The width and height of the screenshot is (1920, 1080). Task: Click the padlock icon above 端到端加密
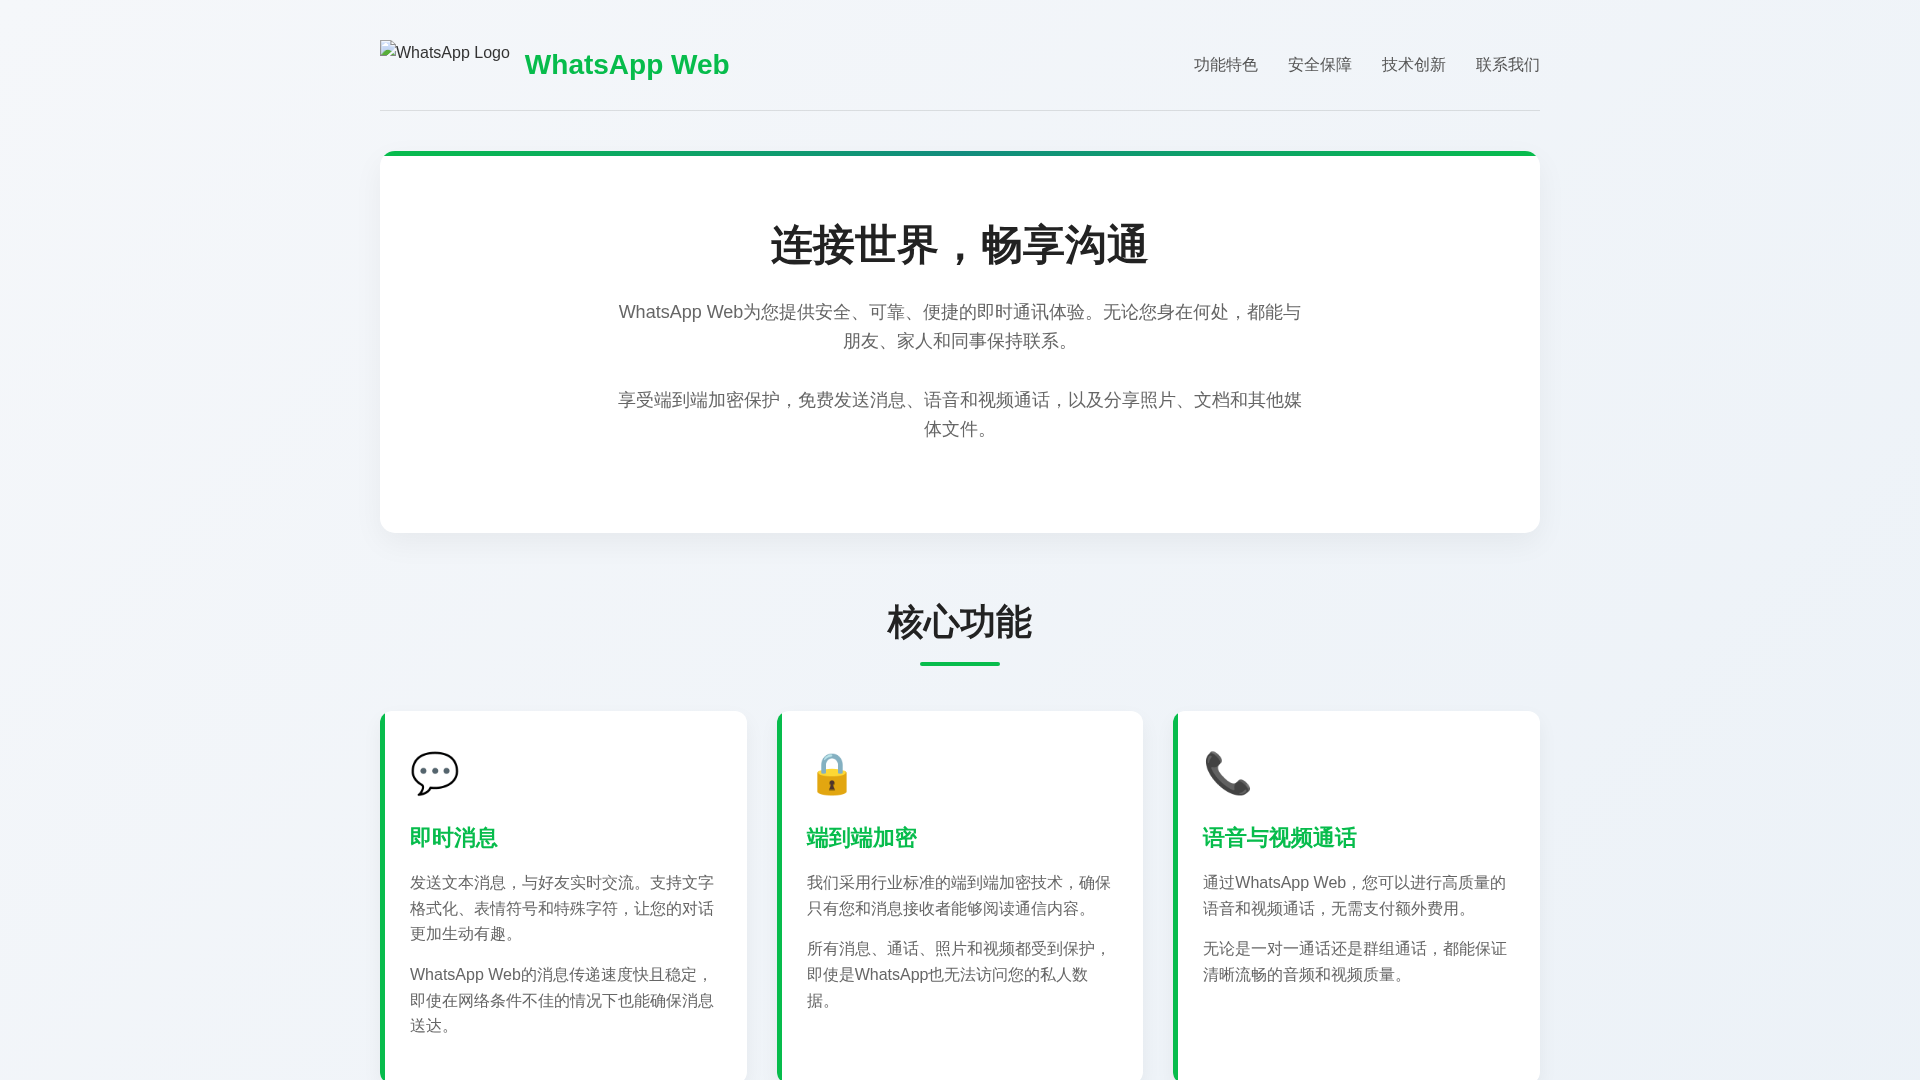pos(831,774)
